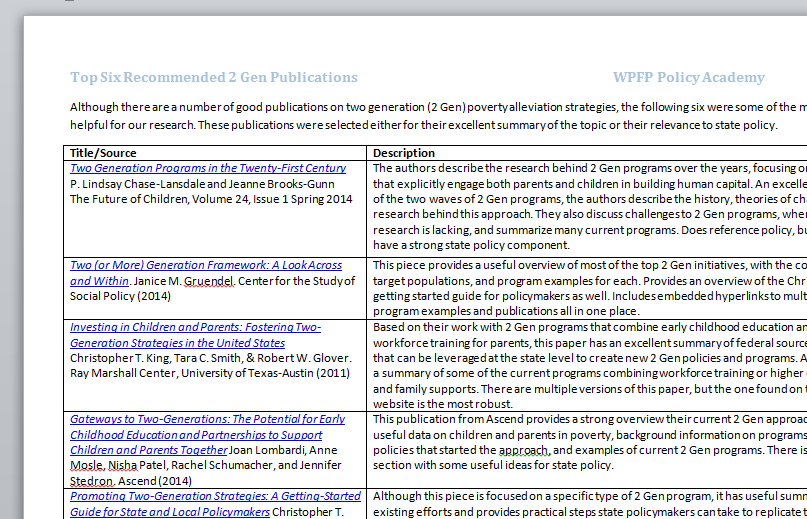The image size is (807, 519).
Task: Click description starting 'The authors describe the research'
Action: [590, 206]
